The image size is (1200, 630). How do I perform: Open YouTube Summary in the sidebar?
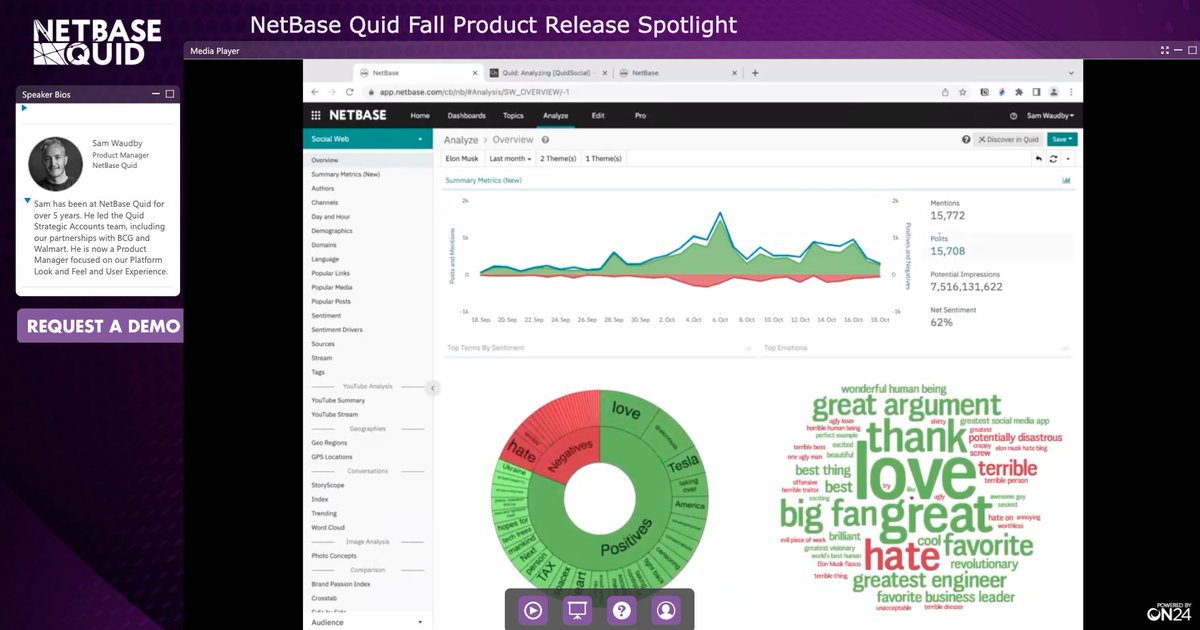coord(337,400)
